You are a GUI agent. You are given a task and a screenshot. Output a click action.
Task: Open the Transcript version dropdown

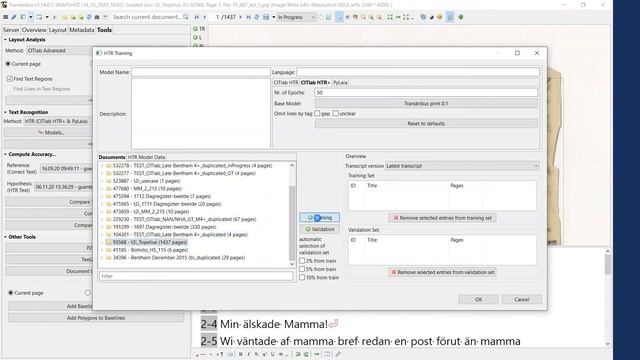point(462,166)
